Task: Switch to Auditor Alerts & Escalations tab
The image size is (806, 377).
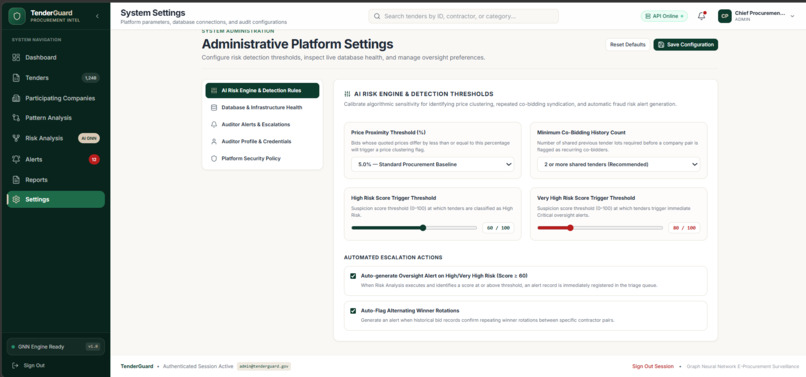Action: click(262, 124)
